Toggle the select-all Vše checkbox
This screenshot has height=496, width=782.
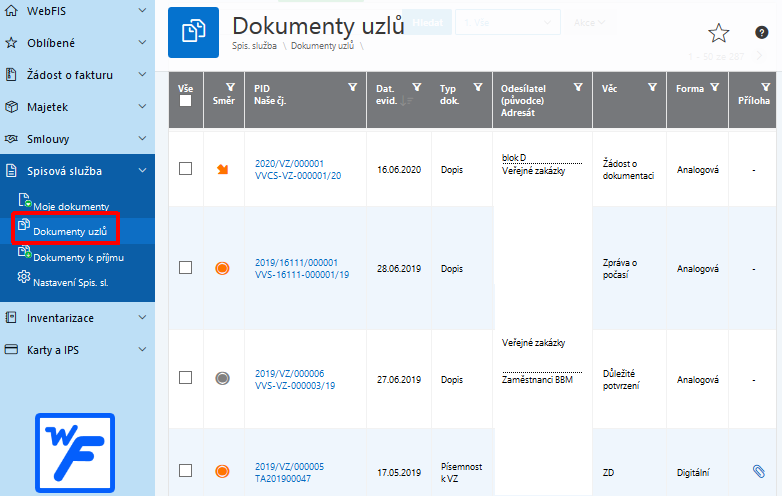tap(186, 101)
